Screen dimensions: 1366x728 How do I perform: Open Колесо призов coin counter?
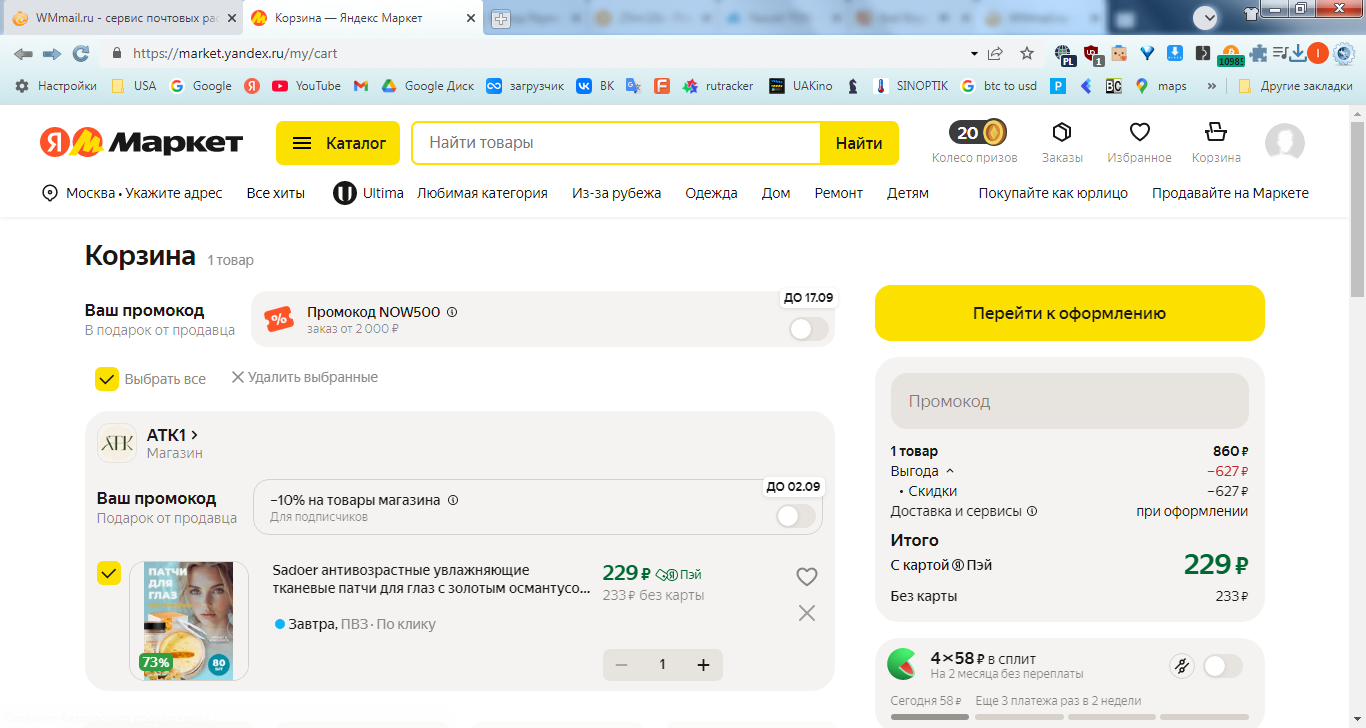pyautogui.click(x=976, y=133)
